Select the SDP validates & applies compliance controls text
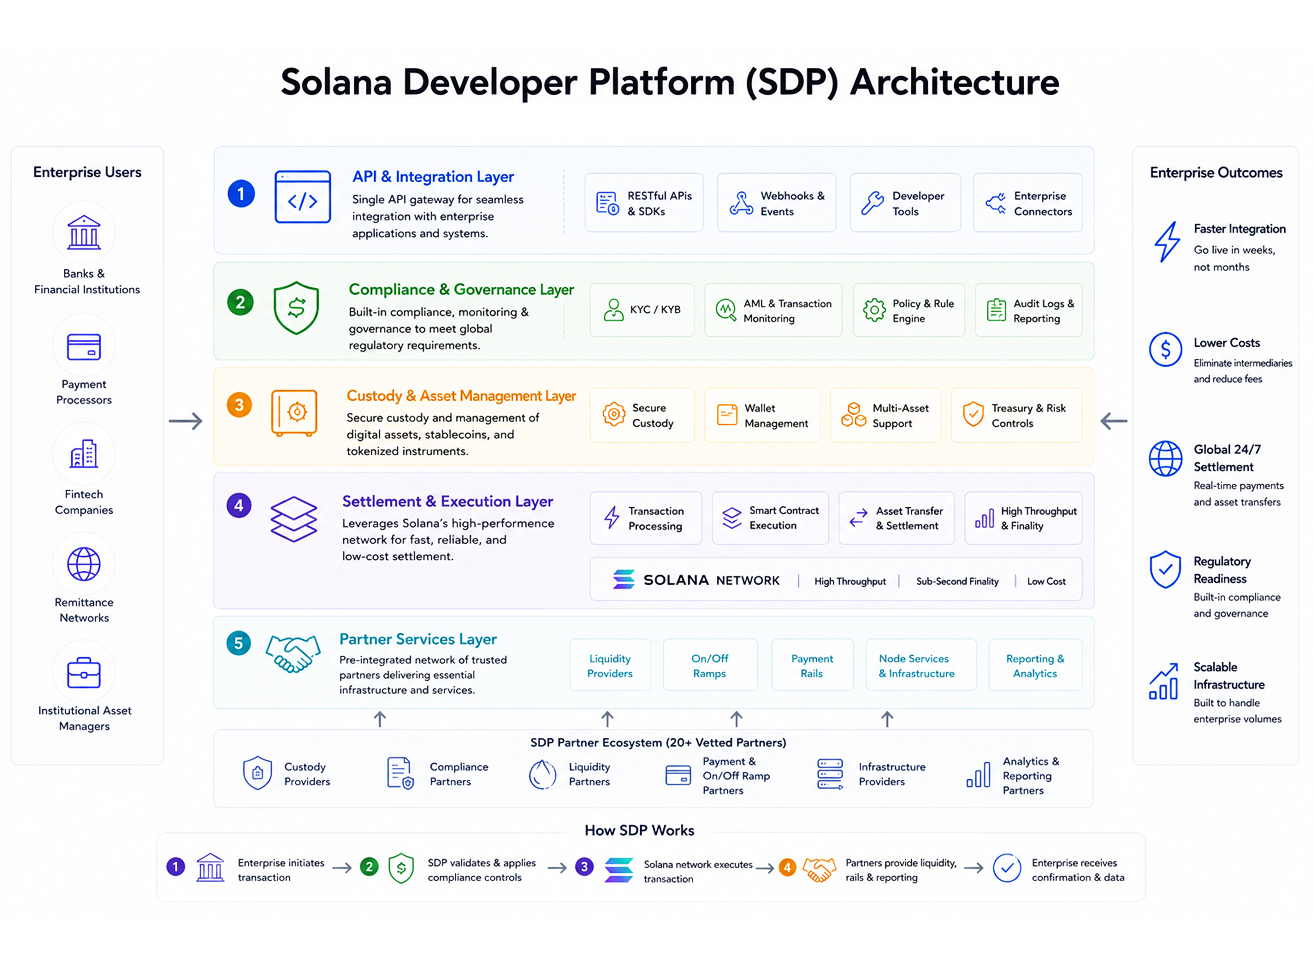 pos(481,870)
